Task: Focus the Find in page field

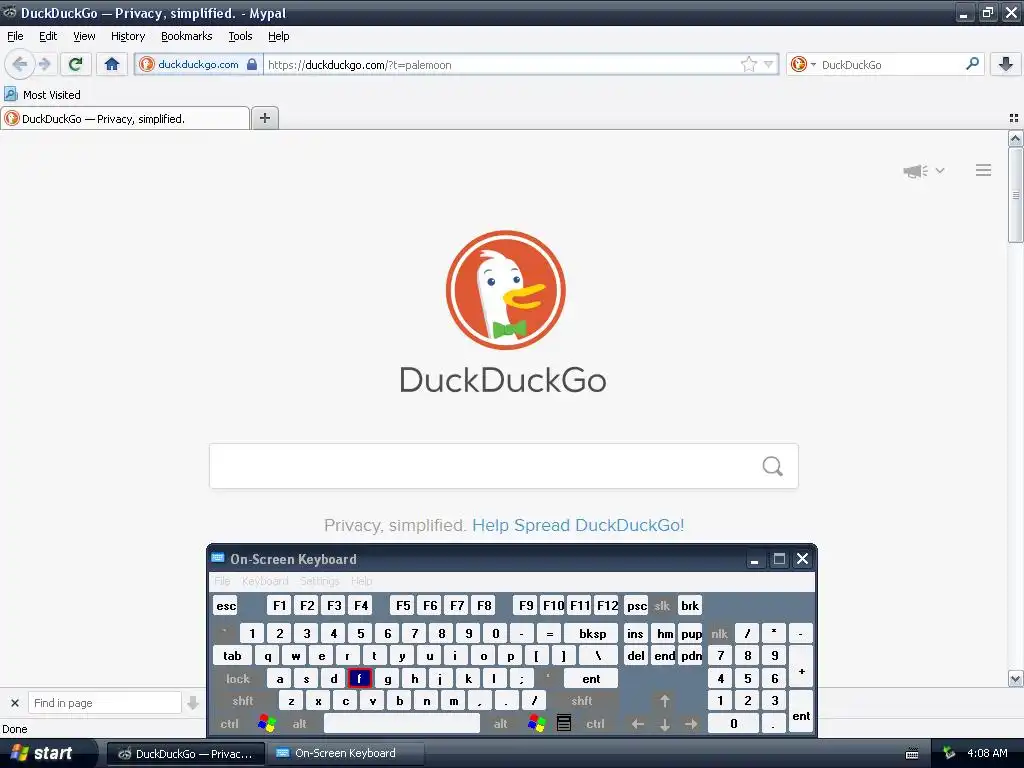Action: (x=104, y=703)
